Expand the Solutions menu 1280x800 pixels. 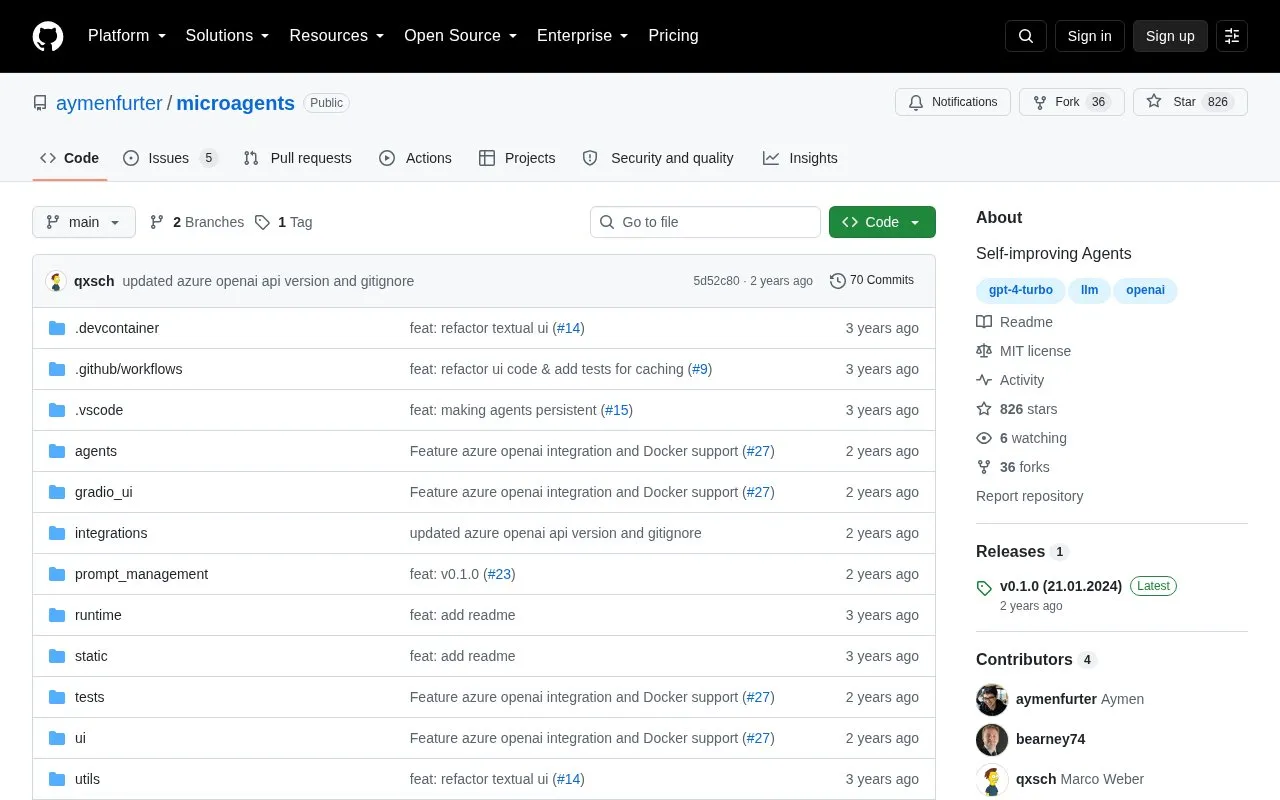coord(228,36)
